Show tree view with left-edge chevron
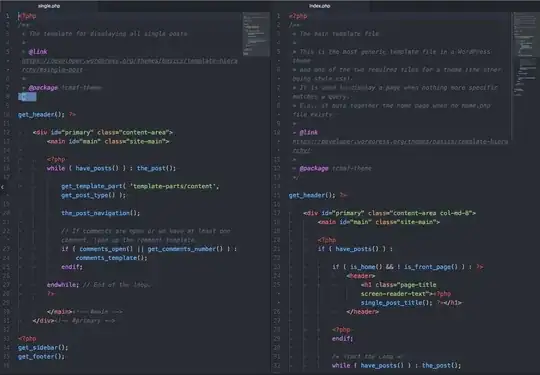 (x=2, y=187)
